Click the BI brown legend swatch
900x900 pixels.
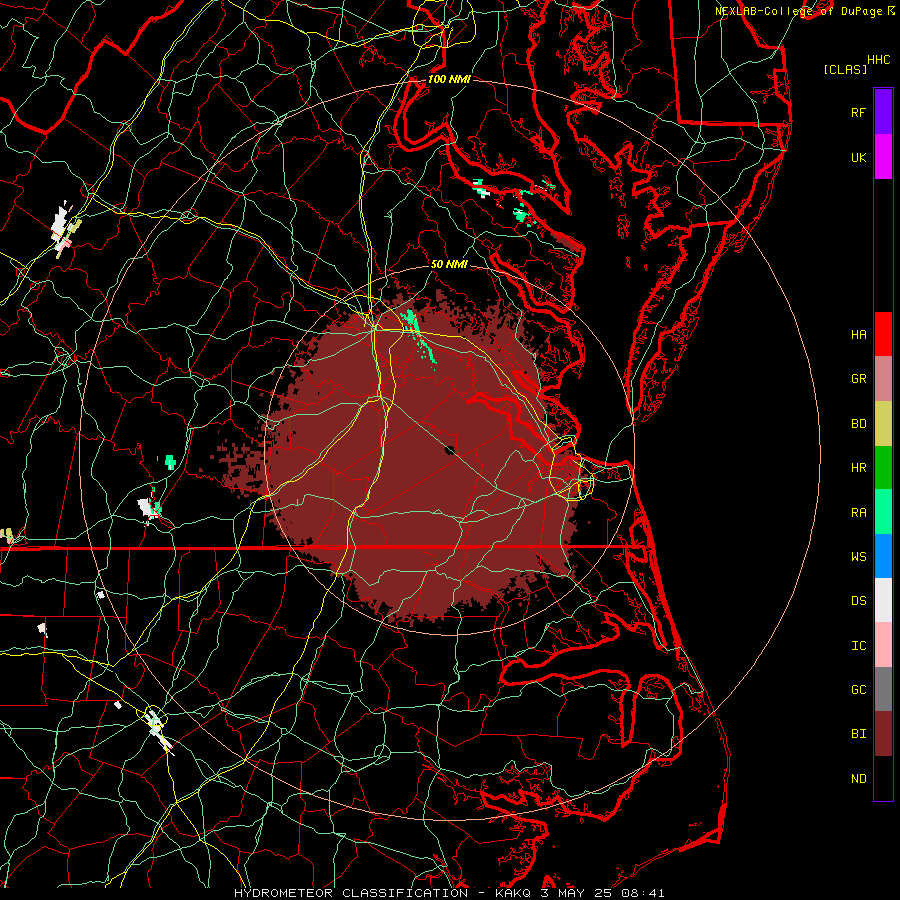tap(883, 734)
